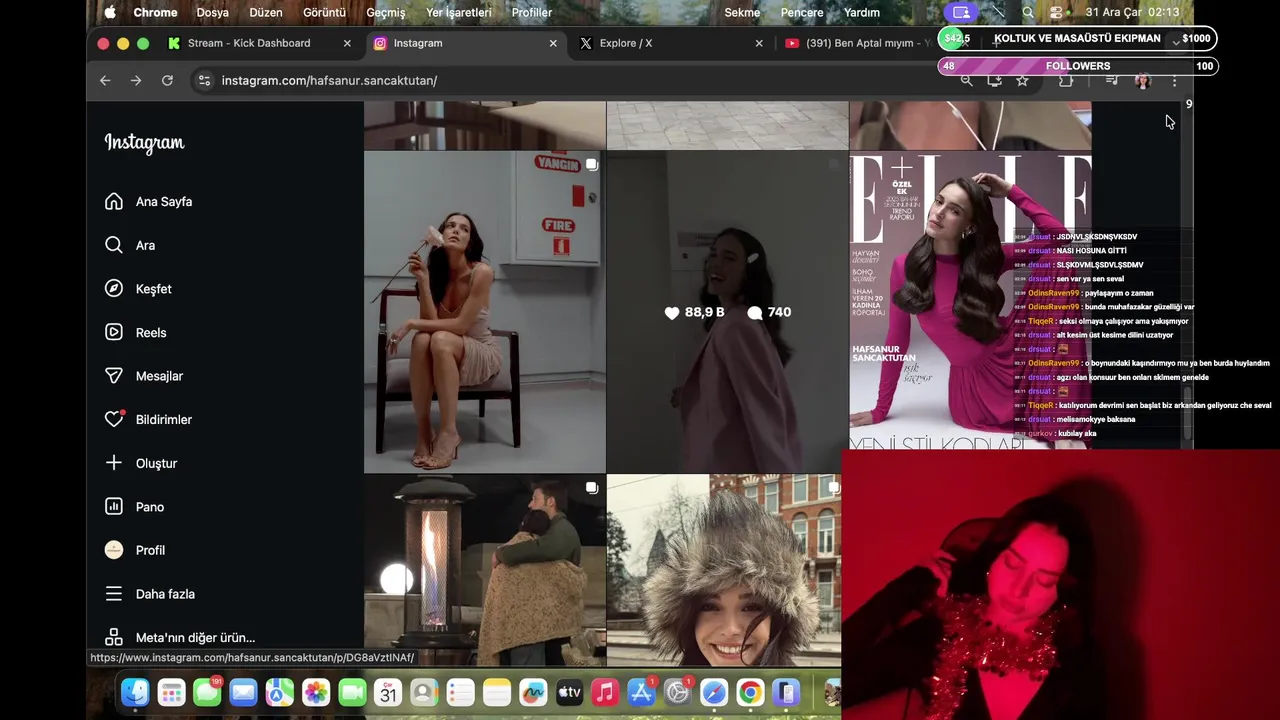Screen dimensions: 1280x720
Task: Open the Chrome profile avatar
Action: (x=1143, y=80)
